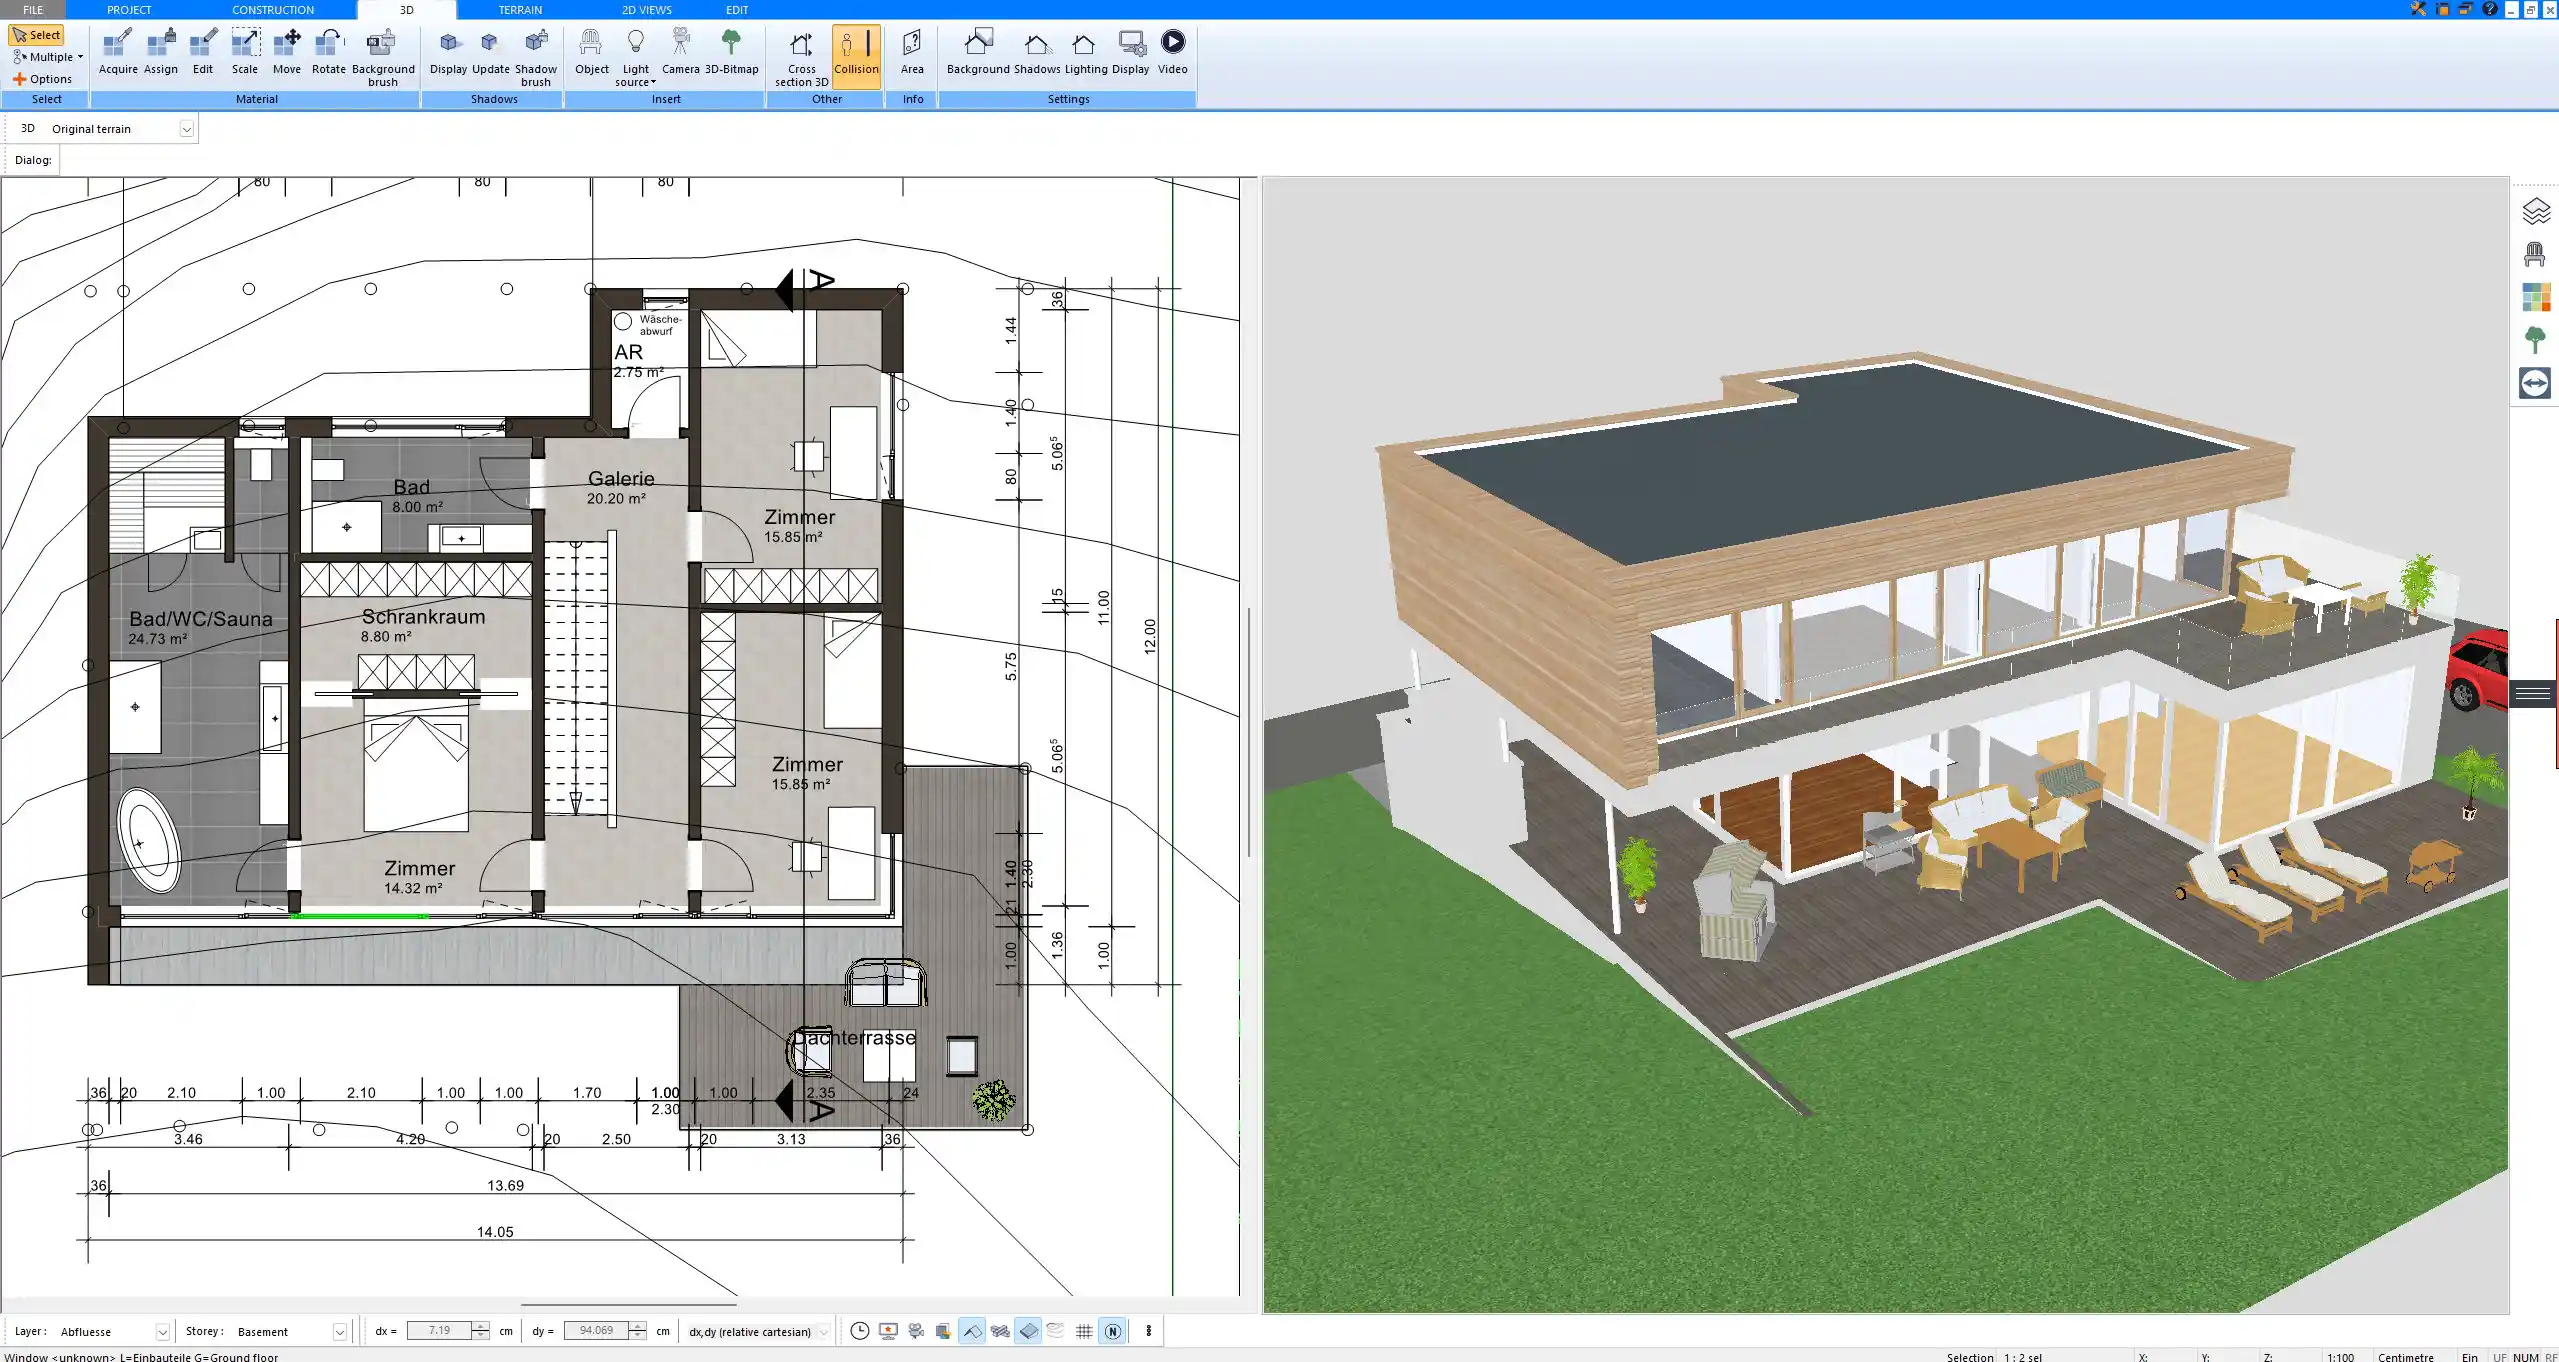Switch to the TERRAIN ribbon tab
Screen dimensions: 2559x1362
tap(520, 9)
